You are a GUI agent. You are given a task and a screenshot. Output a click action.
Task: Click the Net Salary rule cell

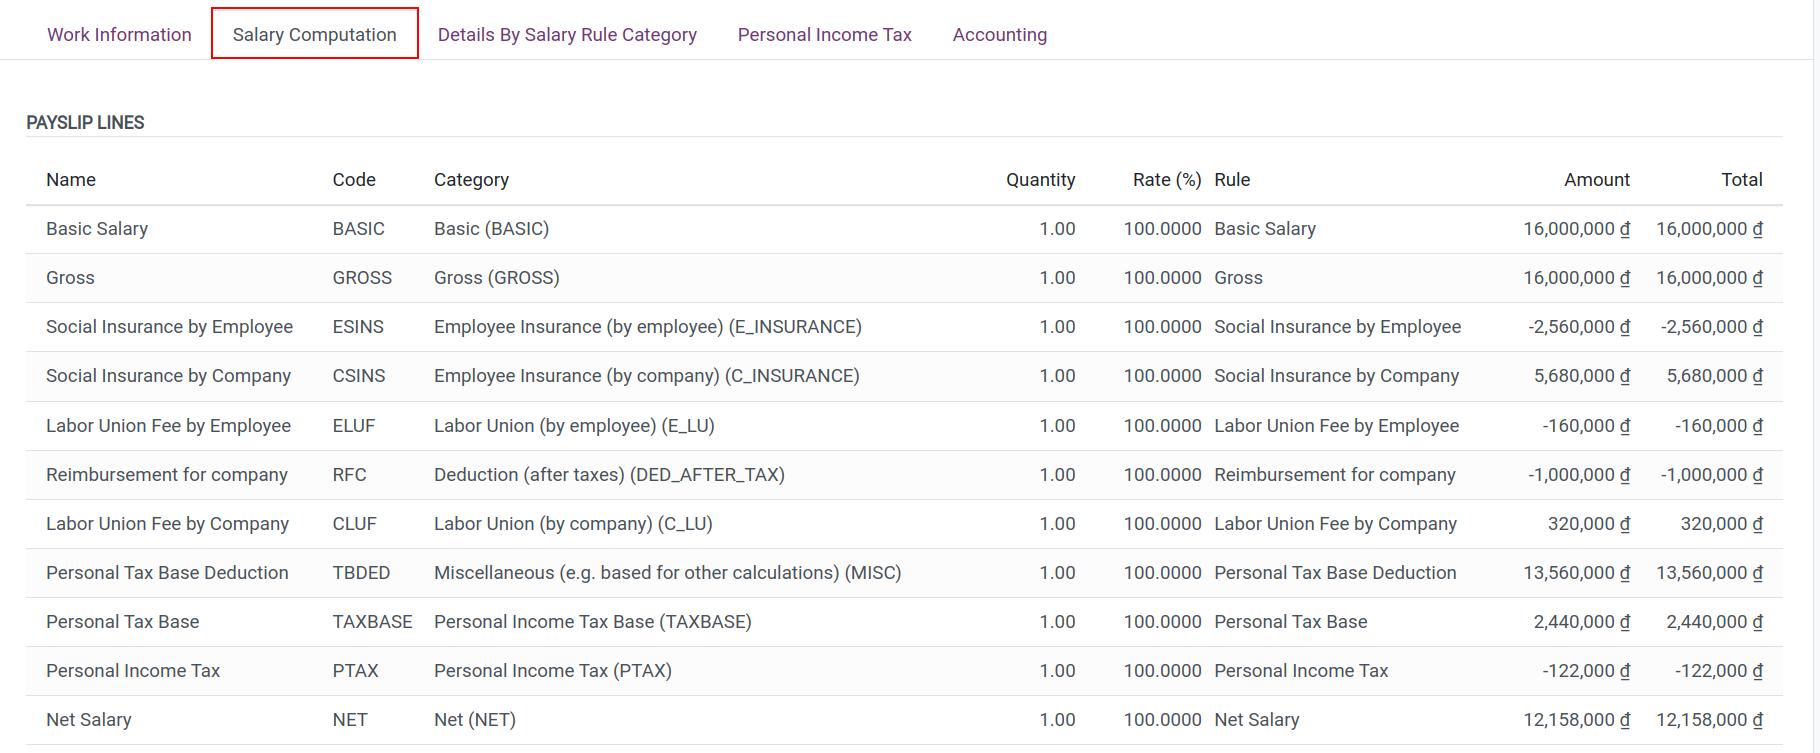pyautogui.click(x=1257, y=720)
